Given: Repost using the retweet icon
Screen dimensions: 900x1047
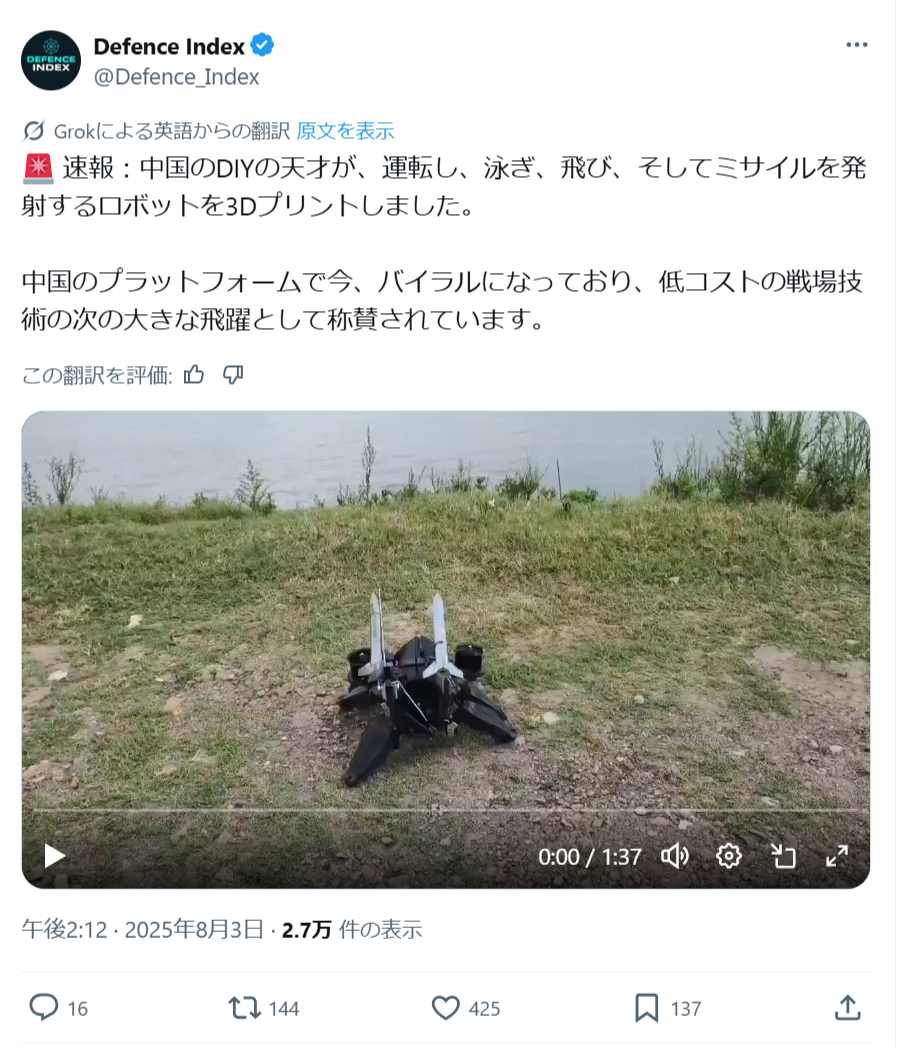Looking at the screenshot, I should pos(244,1008).
